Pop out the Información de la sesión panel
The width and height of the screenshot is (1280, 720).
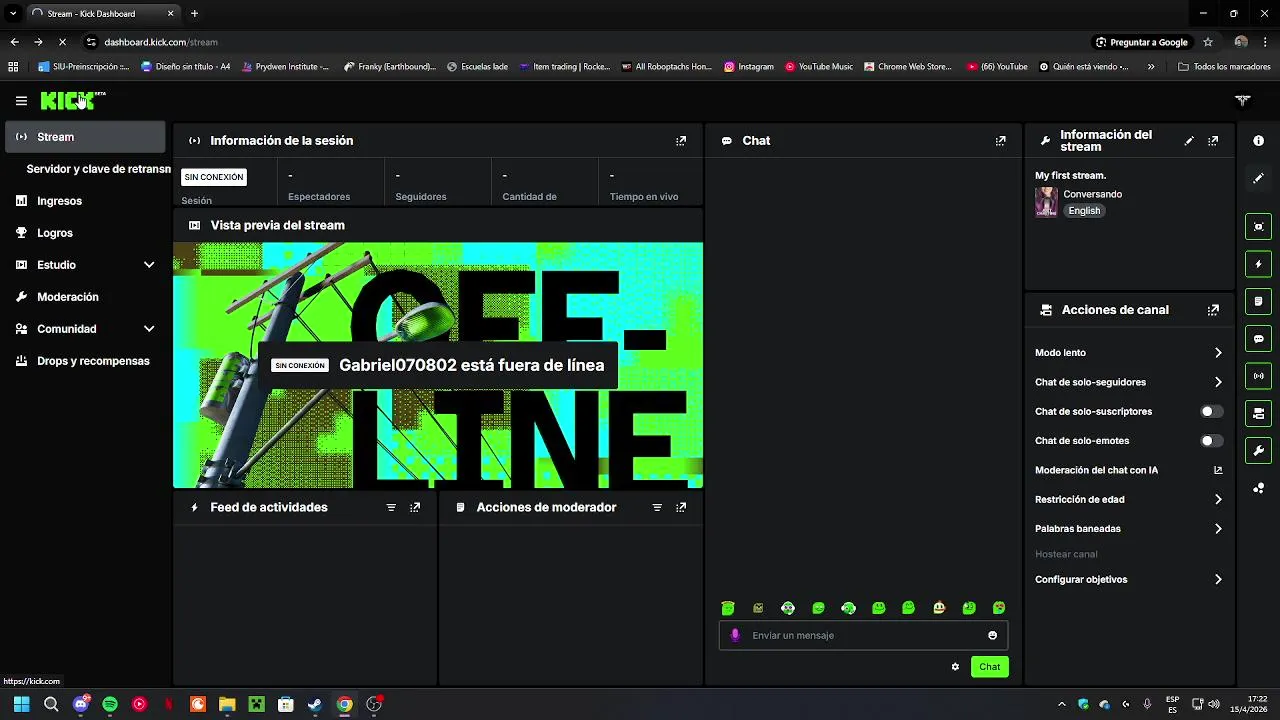point(681,141)
